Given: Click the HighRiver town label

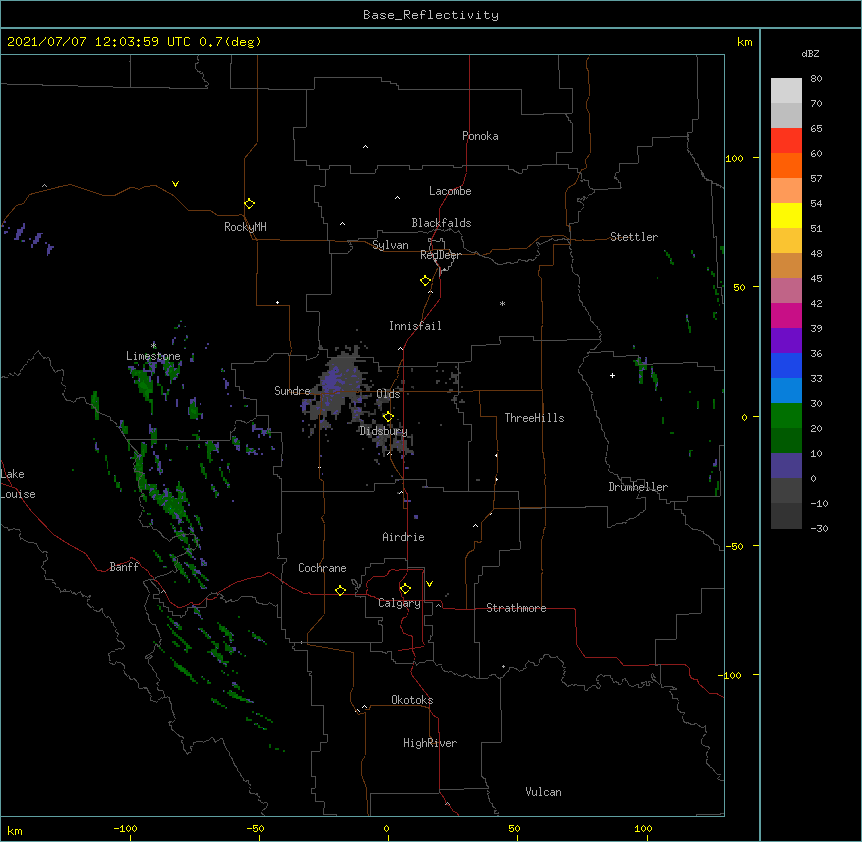Looking at the screenshot, I should click(x=430, y=743).
